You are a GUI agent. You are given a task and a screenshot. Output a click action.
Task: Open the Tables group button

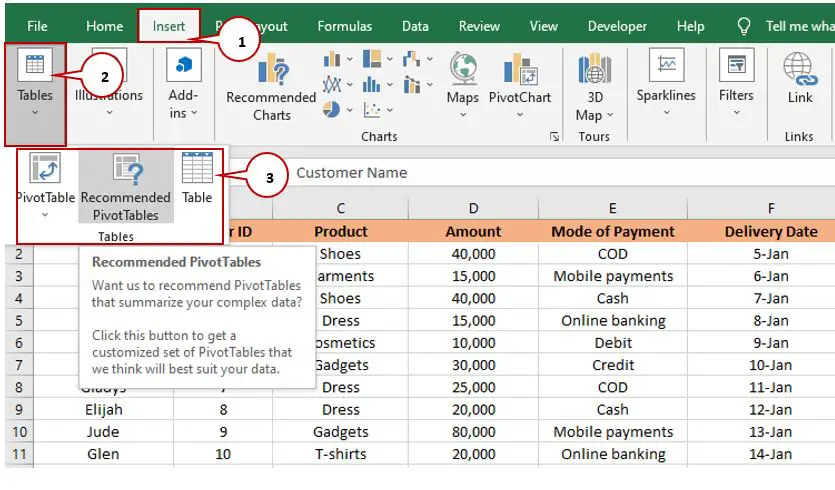tap(35, 94)
